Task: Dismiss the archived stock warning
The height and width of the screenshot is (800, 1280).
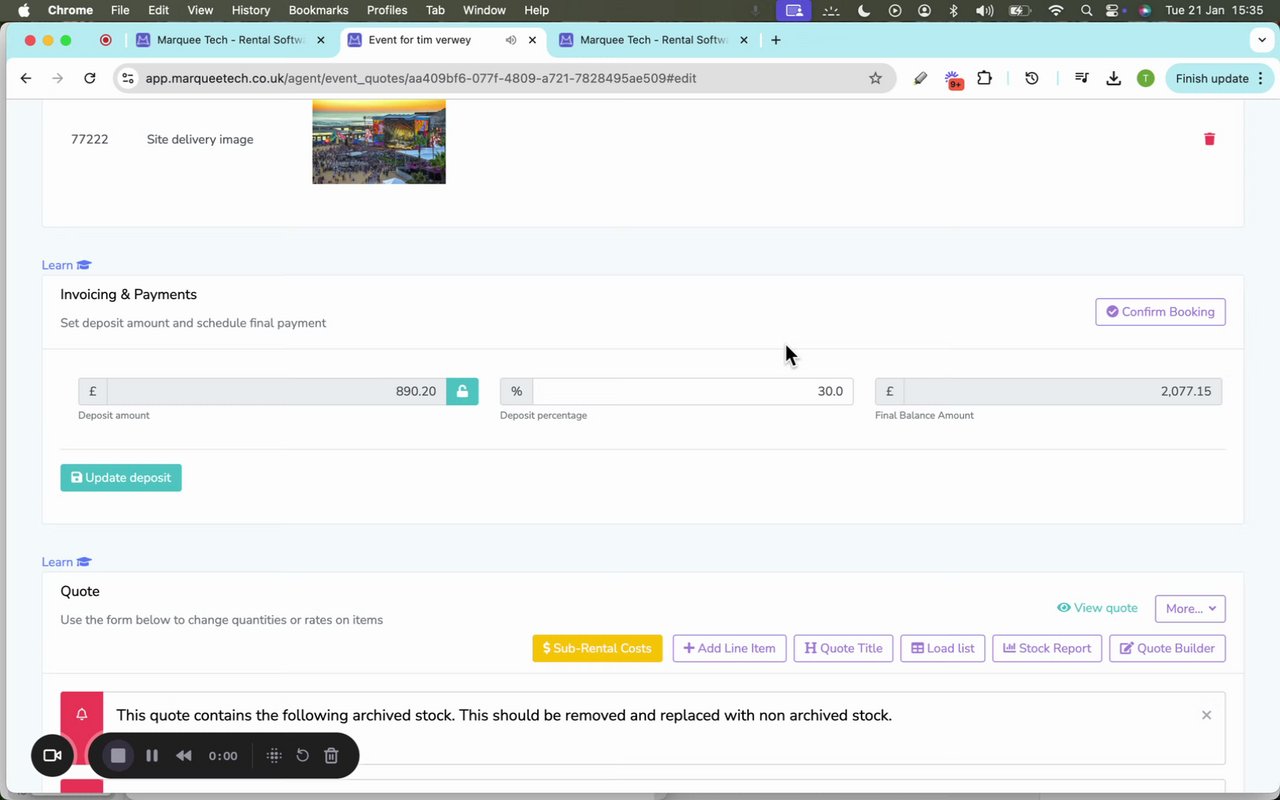Action: 1206,715
